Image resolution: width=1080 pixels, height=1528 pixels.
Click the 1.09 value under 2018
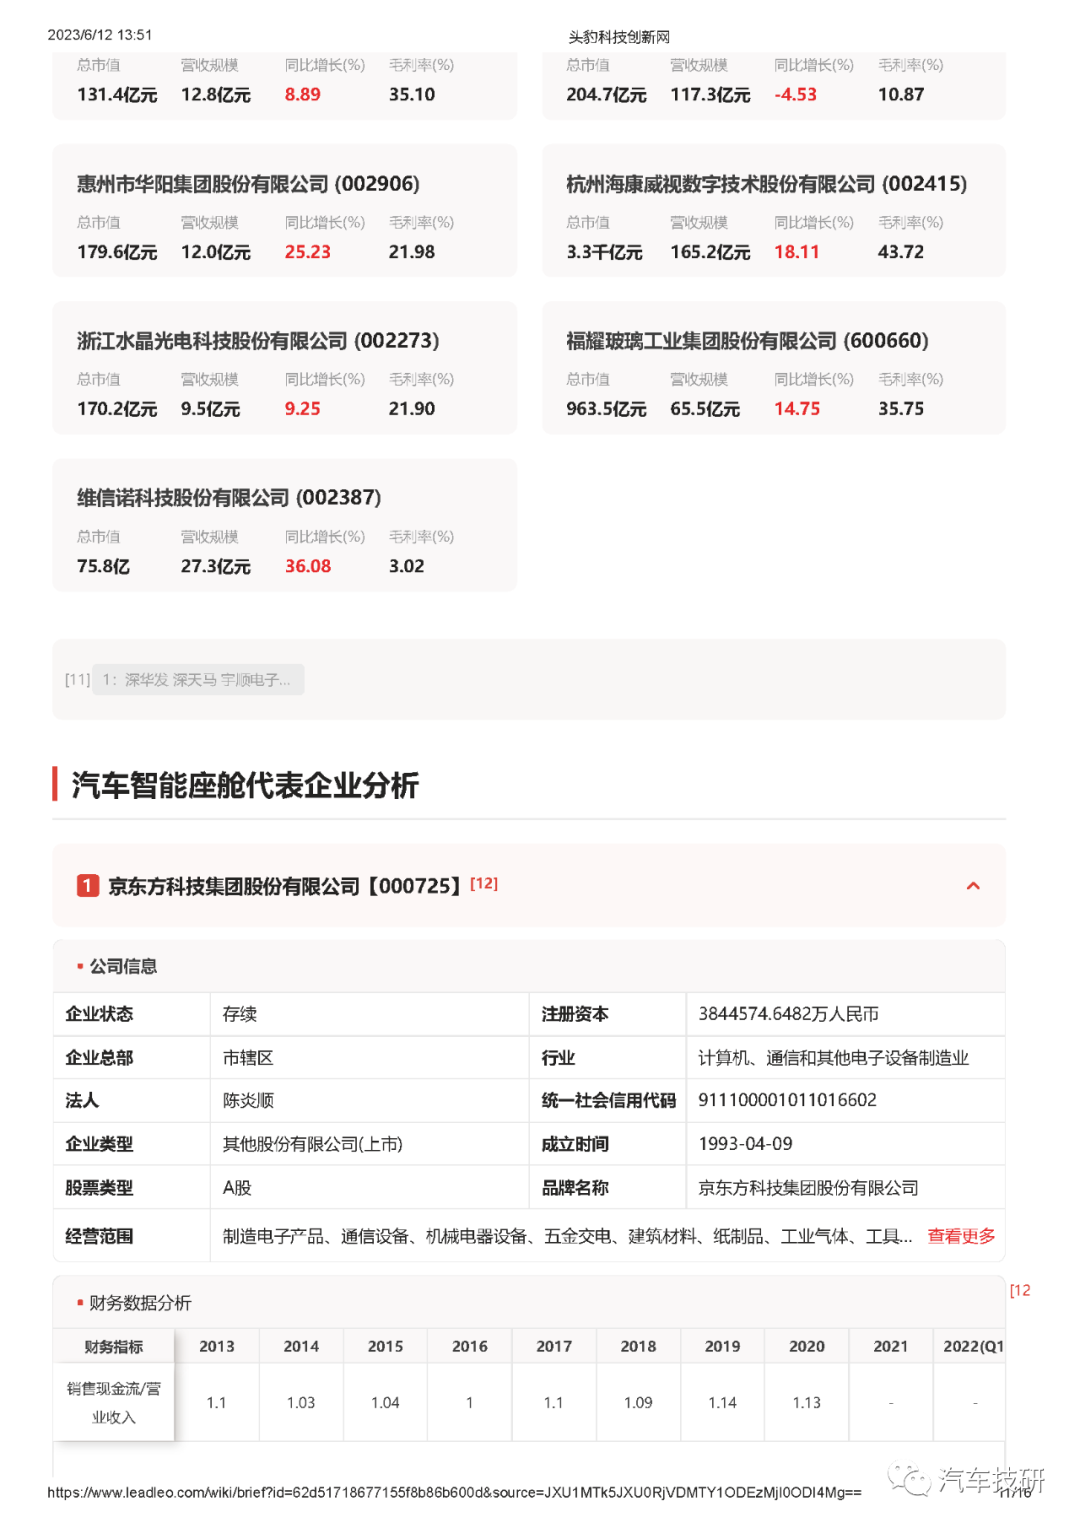[x=638, y=1403]
